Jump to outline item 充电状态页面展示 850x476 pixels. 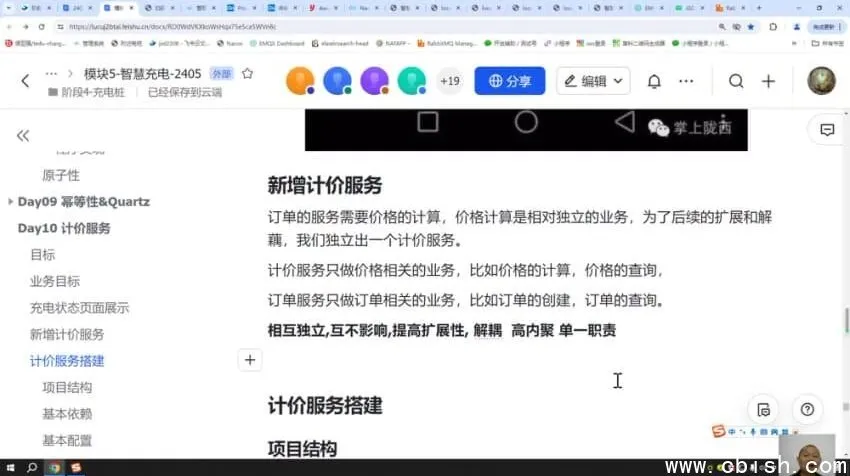[x=79, y=308]
